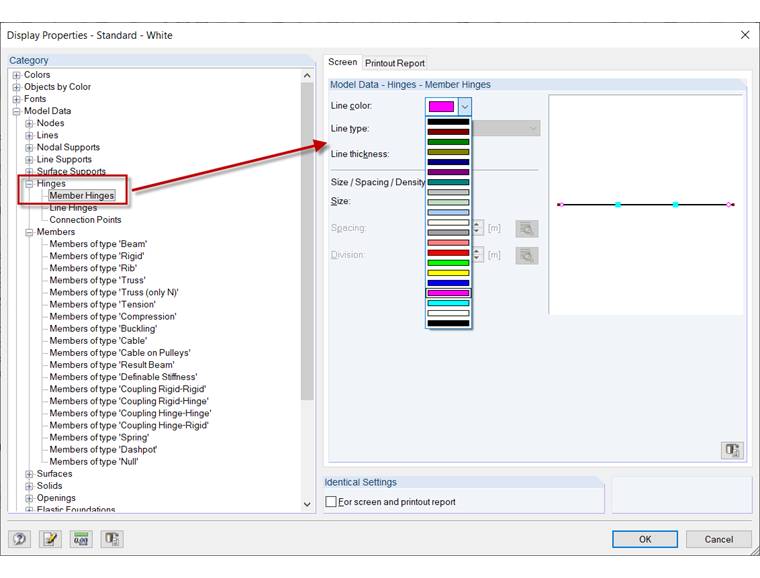Viewport: 760px width, 578px height.
Task: Select Line Hinges in the tree
Action: (x=73, y=208)
